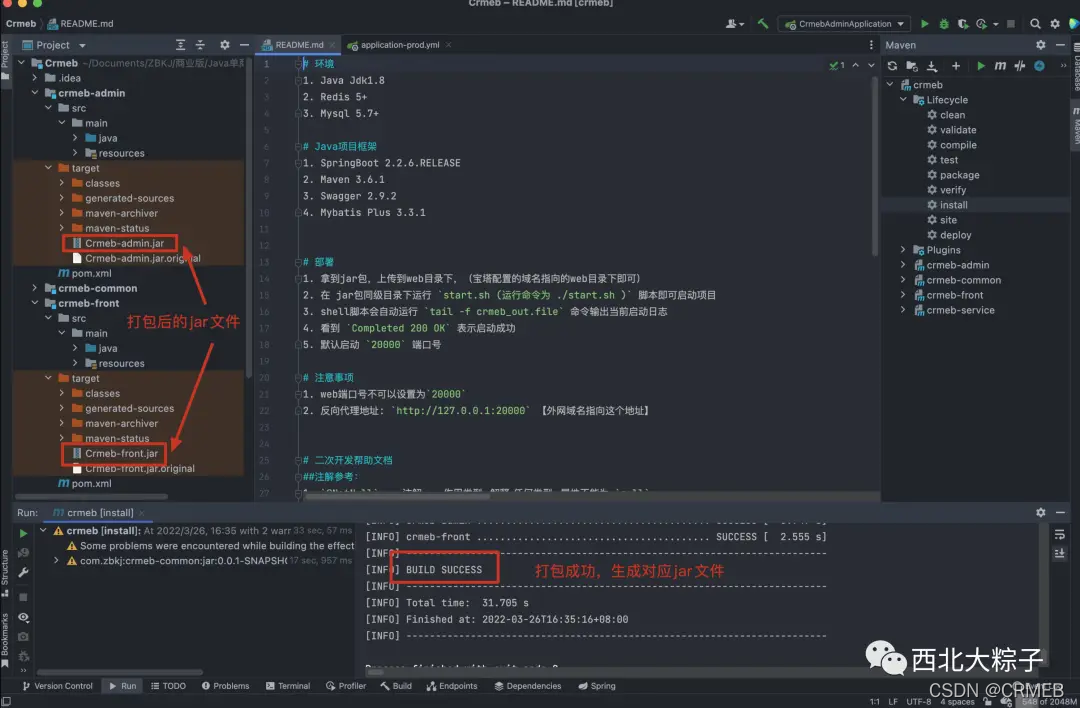
Task: Run CrmebAdminApplication with green play button
Action: tap(924, 23)
